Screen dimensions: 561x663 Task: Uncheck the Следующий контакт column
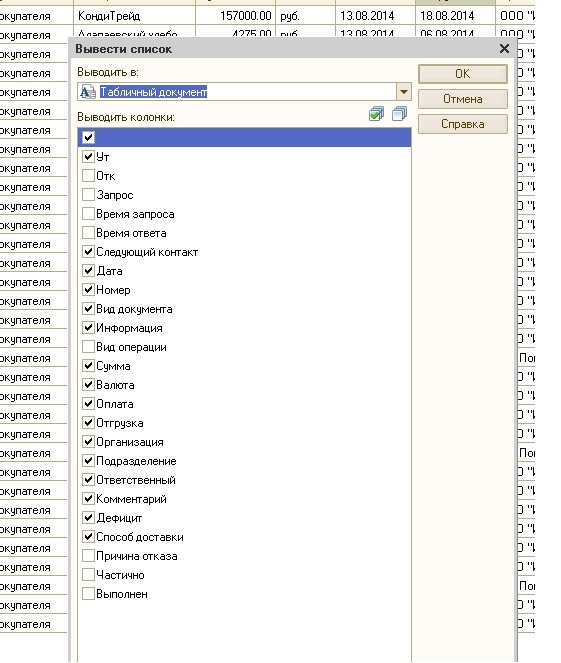[x=88, y=252]
